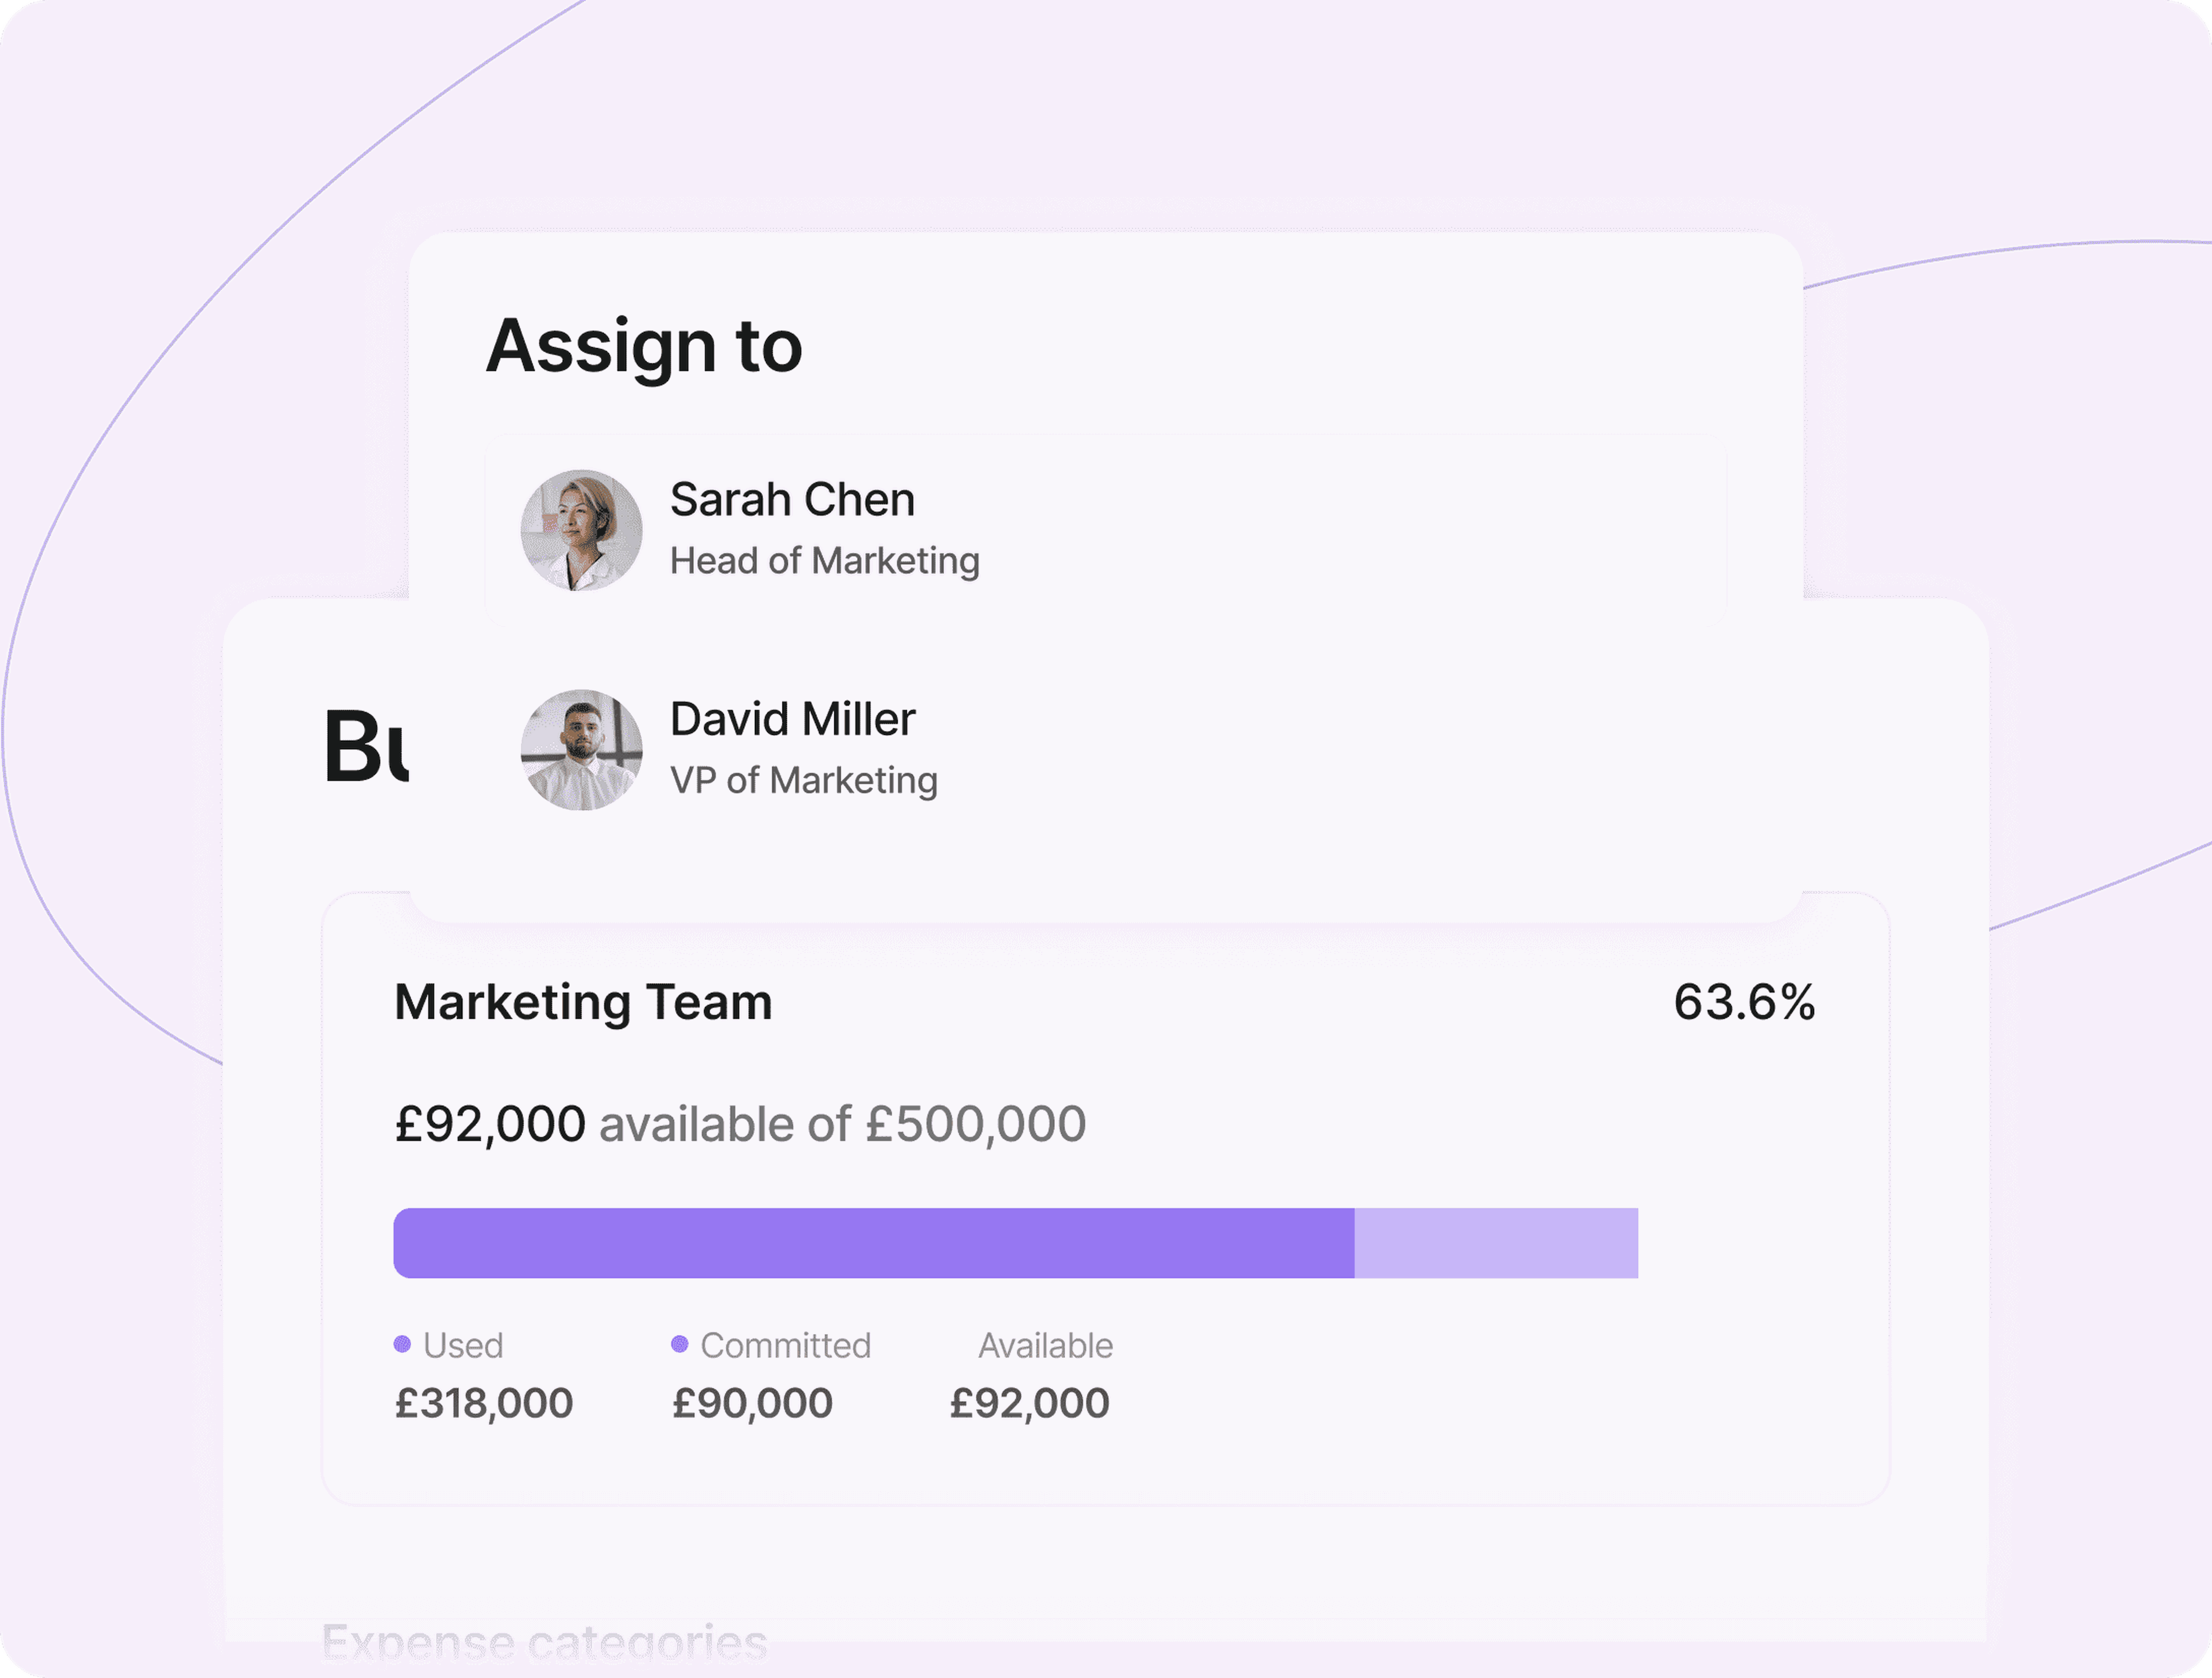The width and height of the screenshot is (2212, 1678).
Task: Select Sarah Chen as assignee
Action: (1106, 531)
